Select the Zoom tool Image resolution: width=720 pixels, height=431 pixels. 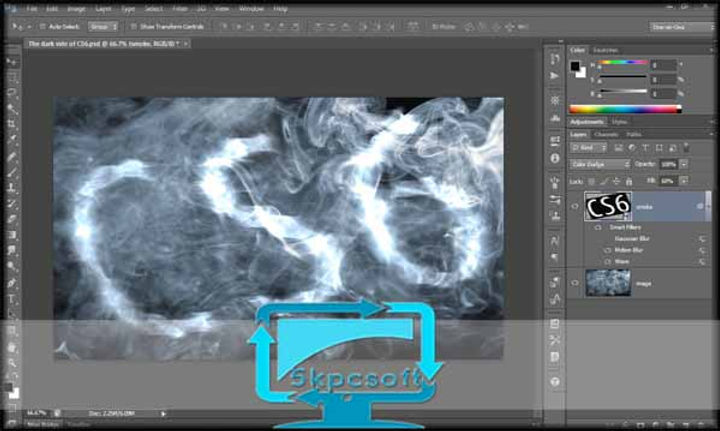click(11, 363)
